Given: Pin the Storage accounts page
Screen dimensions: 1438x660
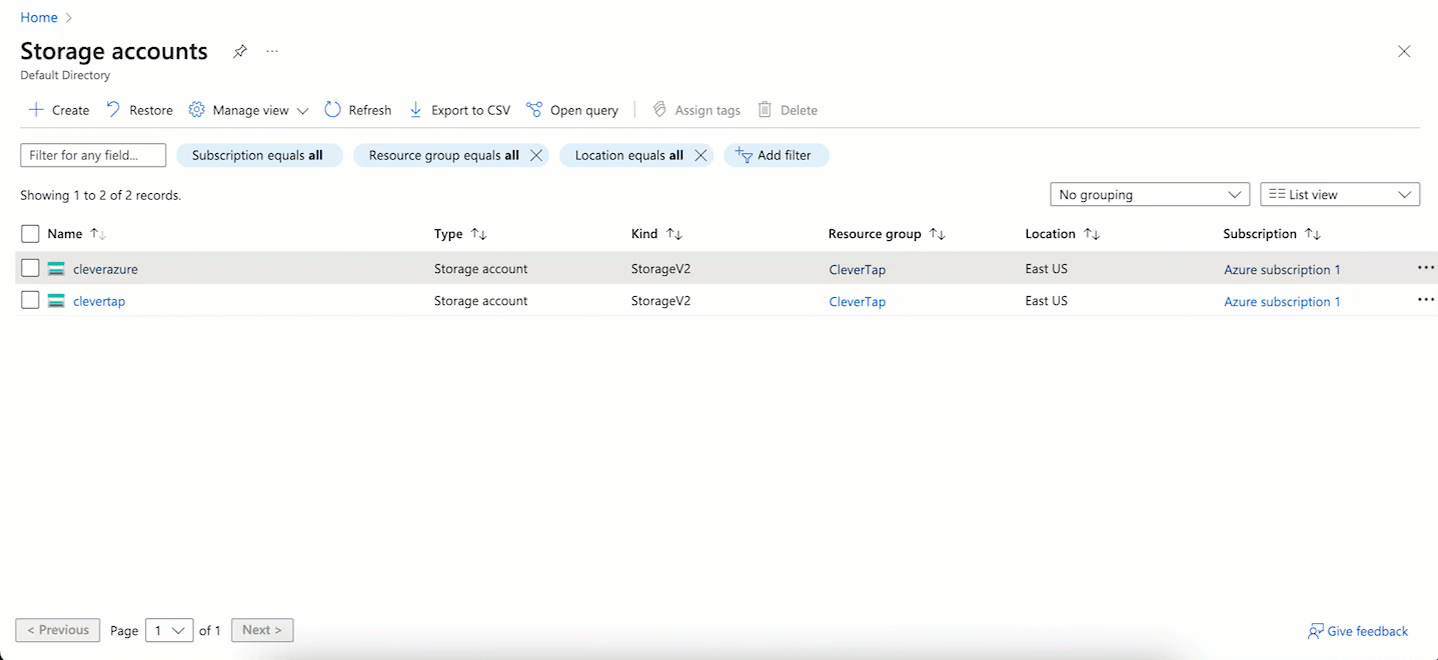Looking at the screenshot, I should (239, 51).
